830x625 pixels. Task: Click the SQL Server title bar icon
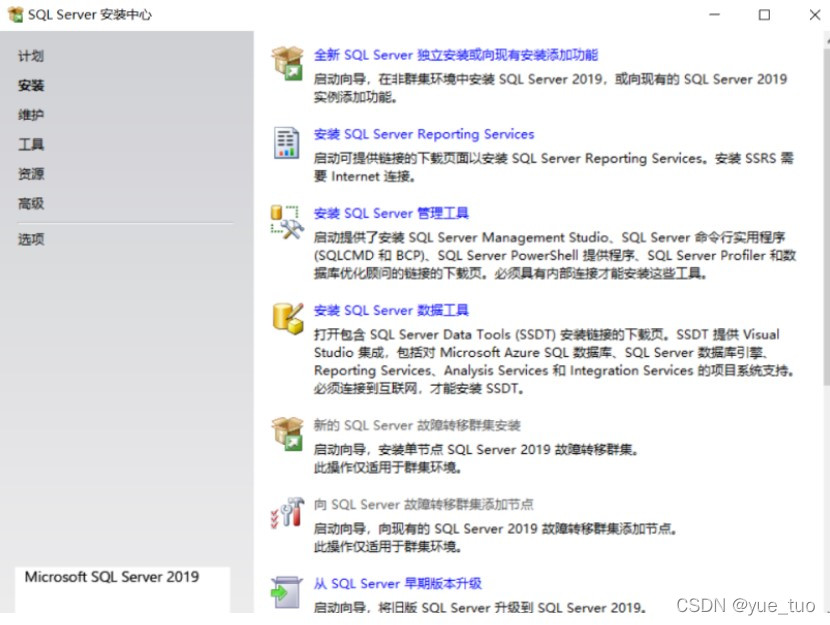15,14
